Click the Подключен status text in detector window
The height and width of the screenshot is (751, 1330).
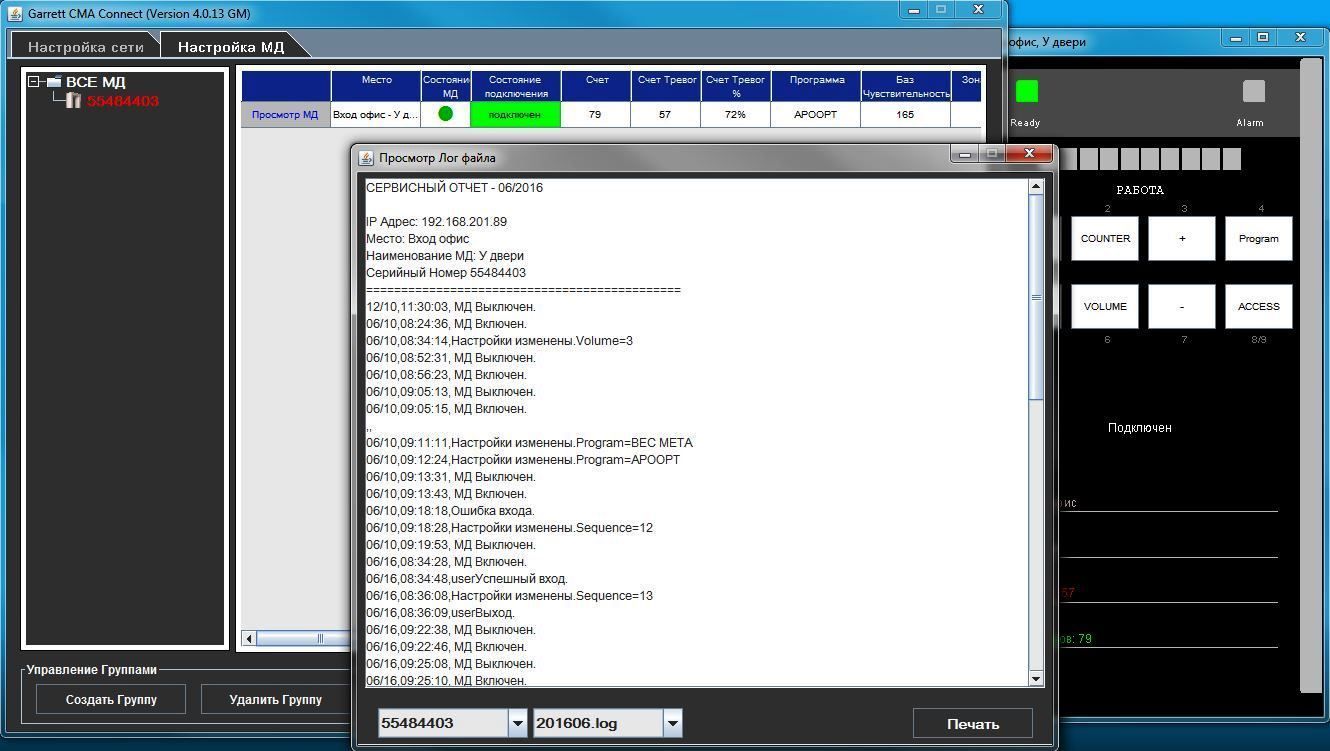(x=1140, y=428)
